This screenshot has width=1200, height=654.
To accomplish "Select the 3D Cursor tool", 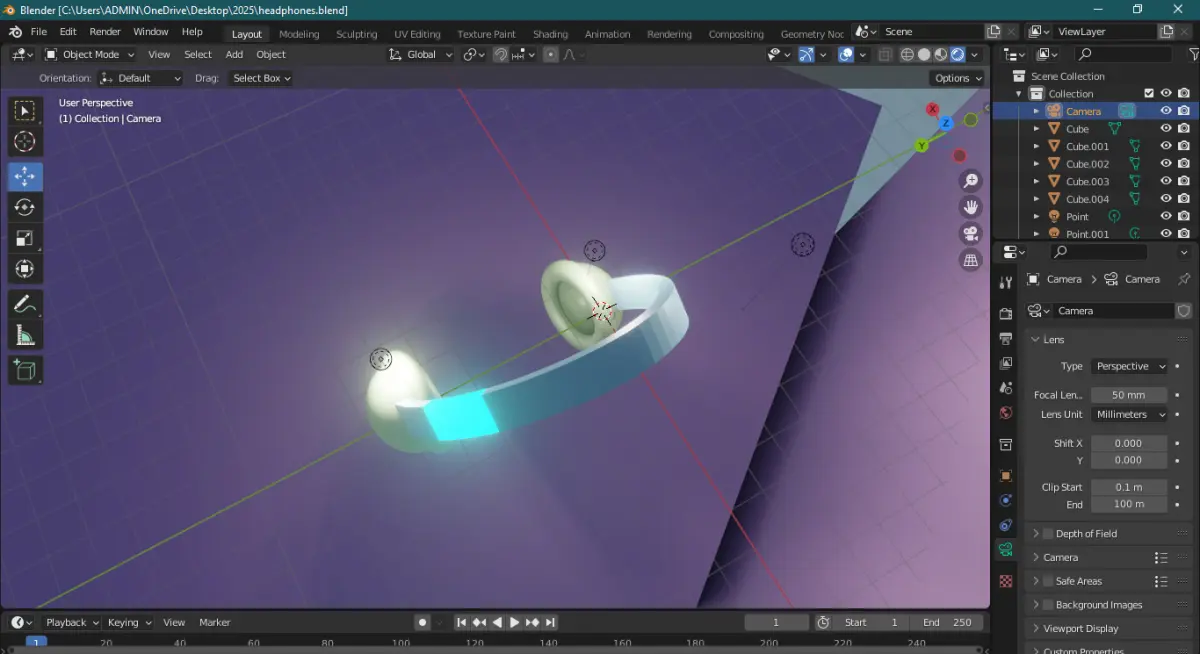I will [x=25, y=142].
